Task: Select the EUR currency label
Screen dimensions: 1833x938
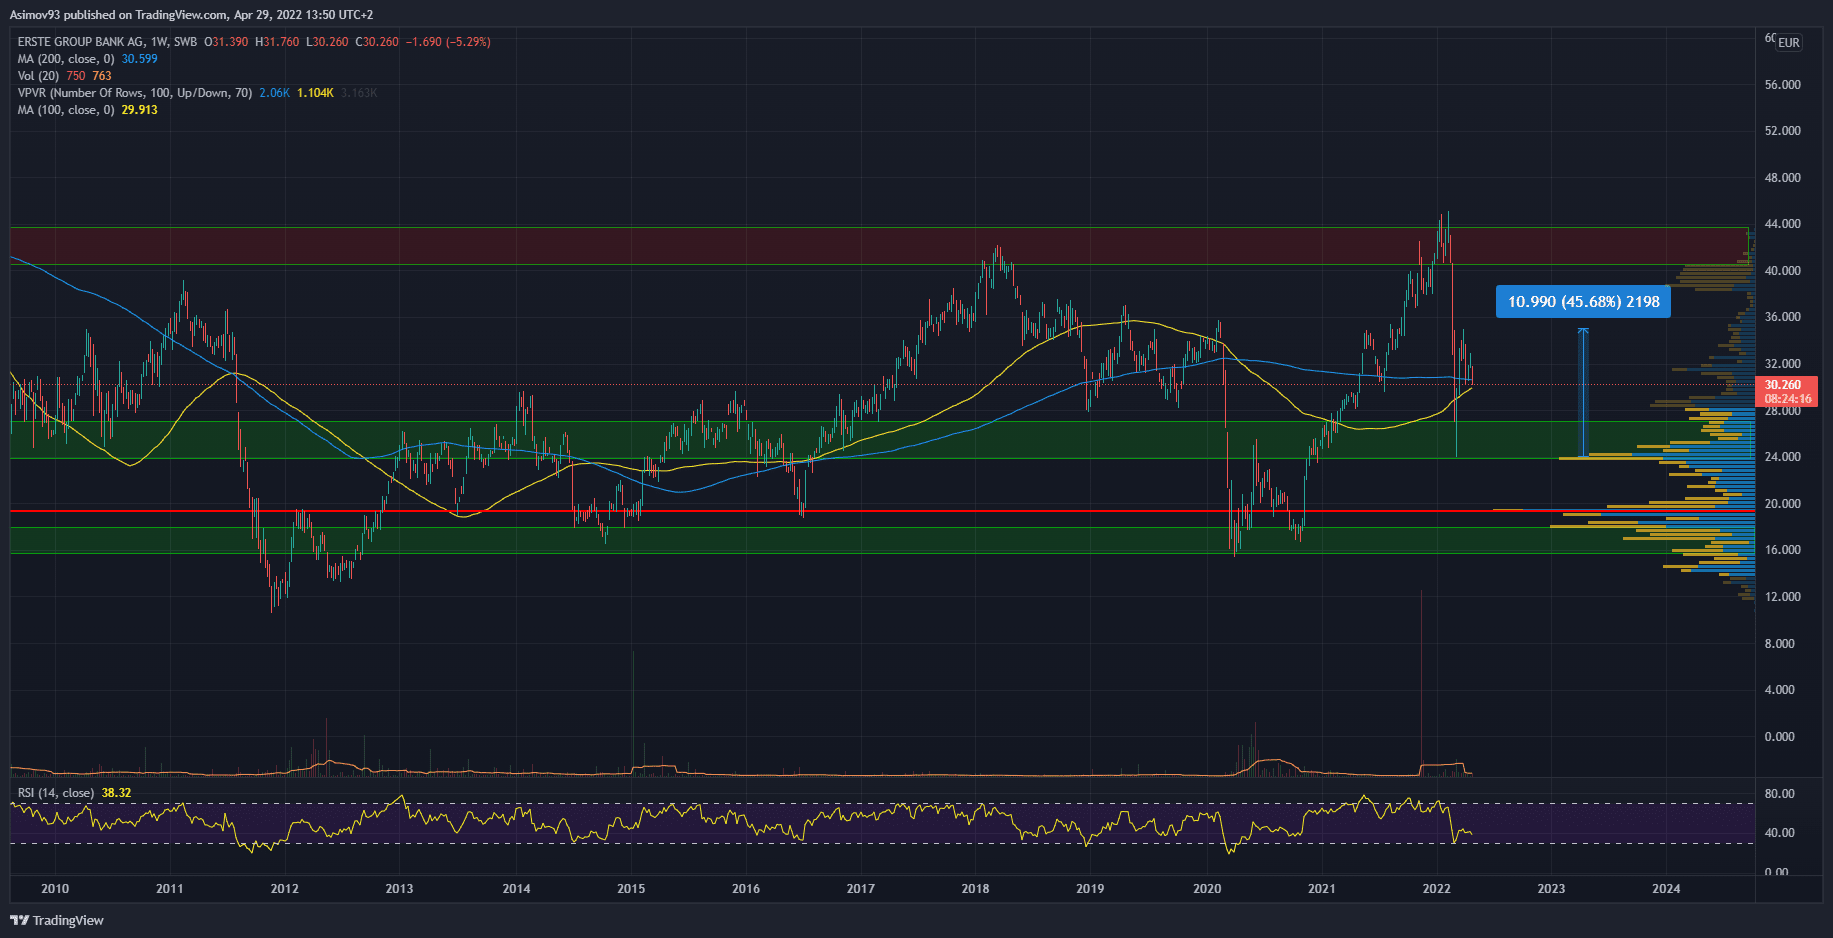Action: pyautogui.click(x=1788, y=43)
